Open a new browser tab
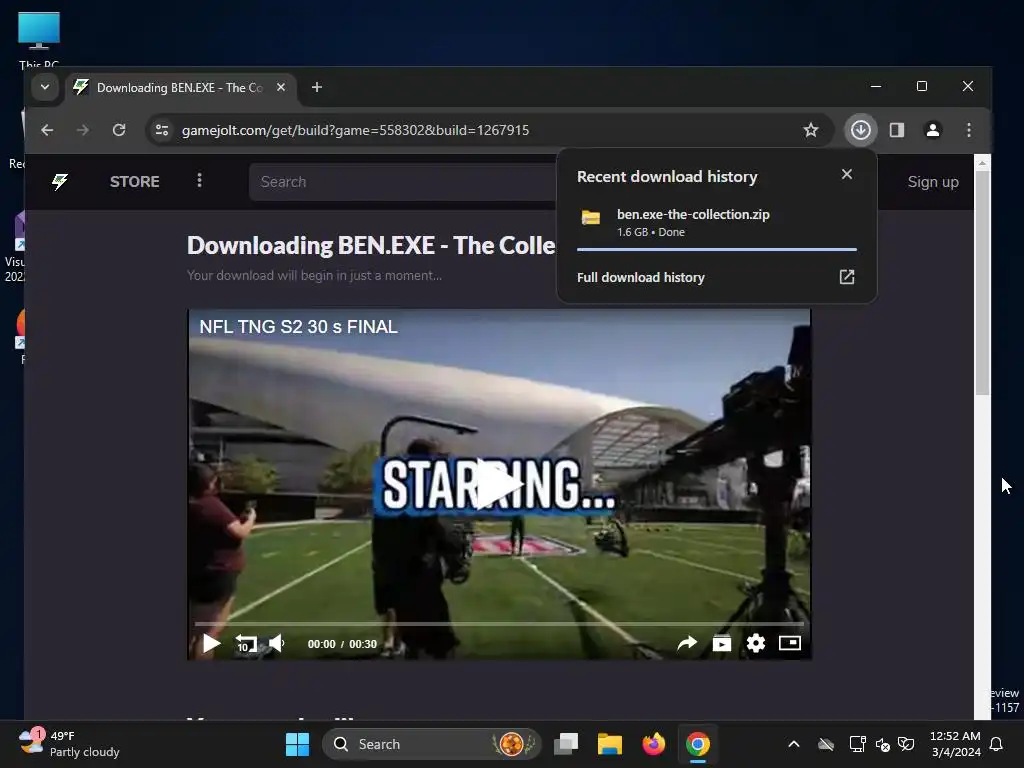The height and width of the screenshot is (768, 1024). click(x=317, y=87)
